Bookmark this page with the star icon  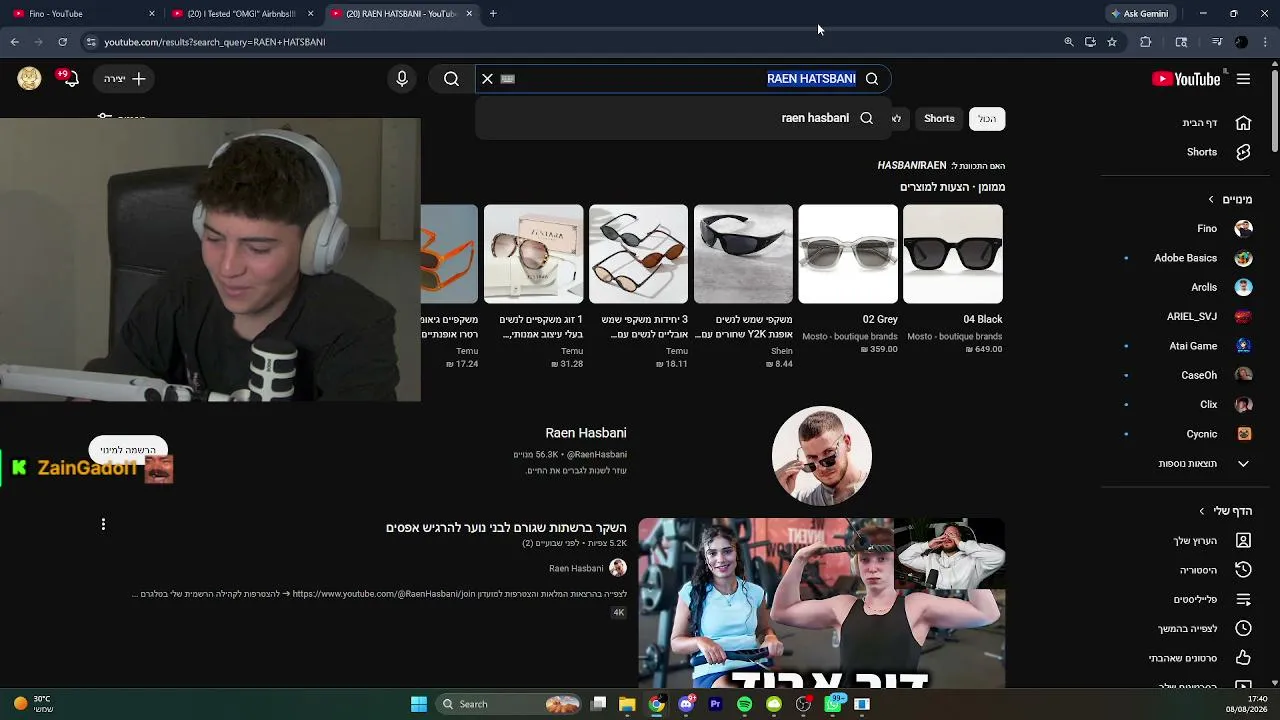1112,42
